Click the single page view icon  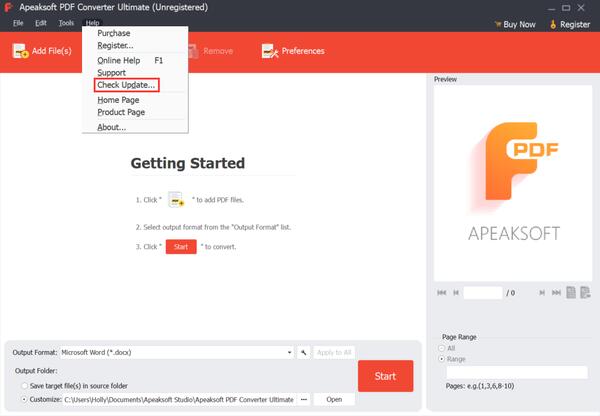click(571, 292)
